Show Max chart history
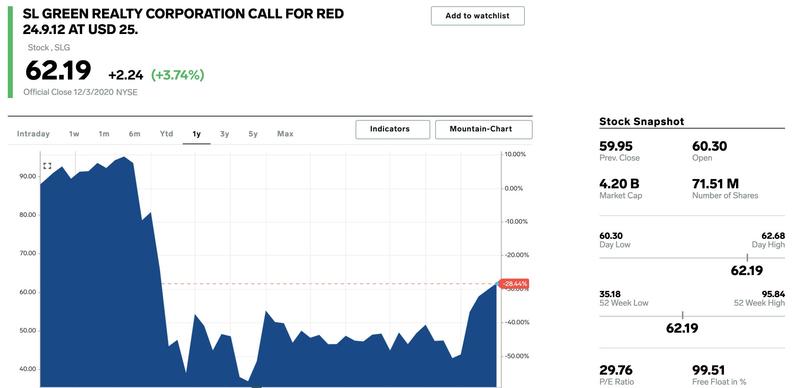The width and height of the screenshot is (800, 388). click(x=285, y=134)
